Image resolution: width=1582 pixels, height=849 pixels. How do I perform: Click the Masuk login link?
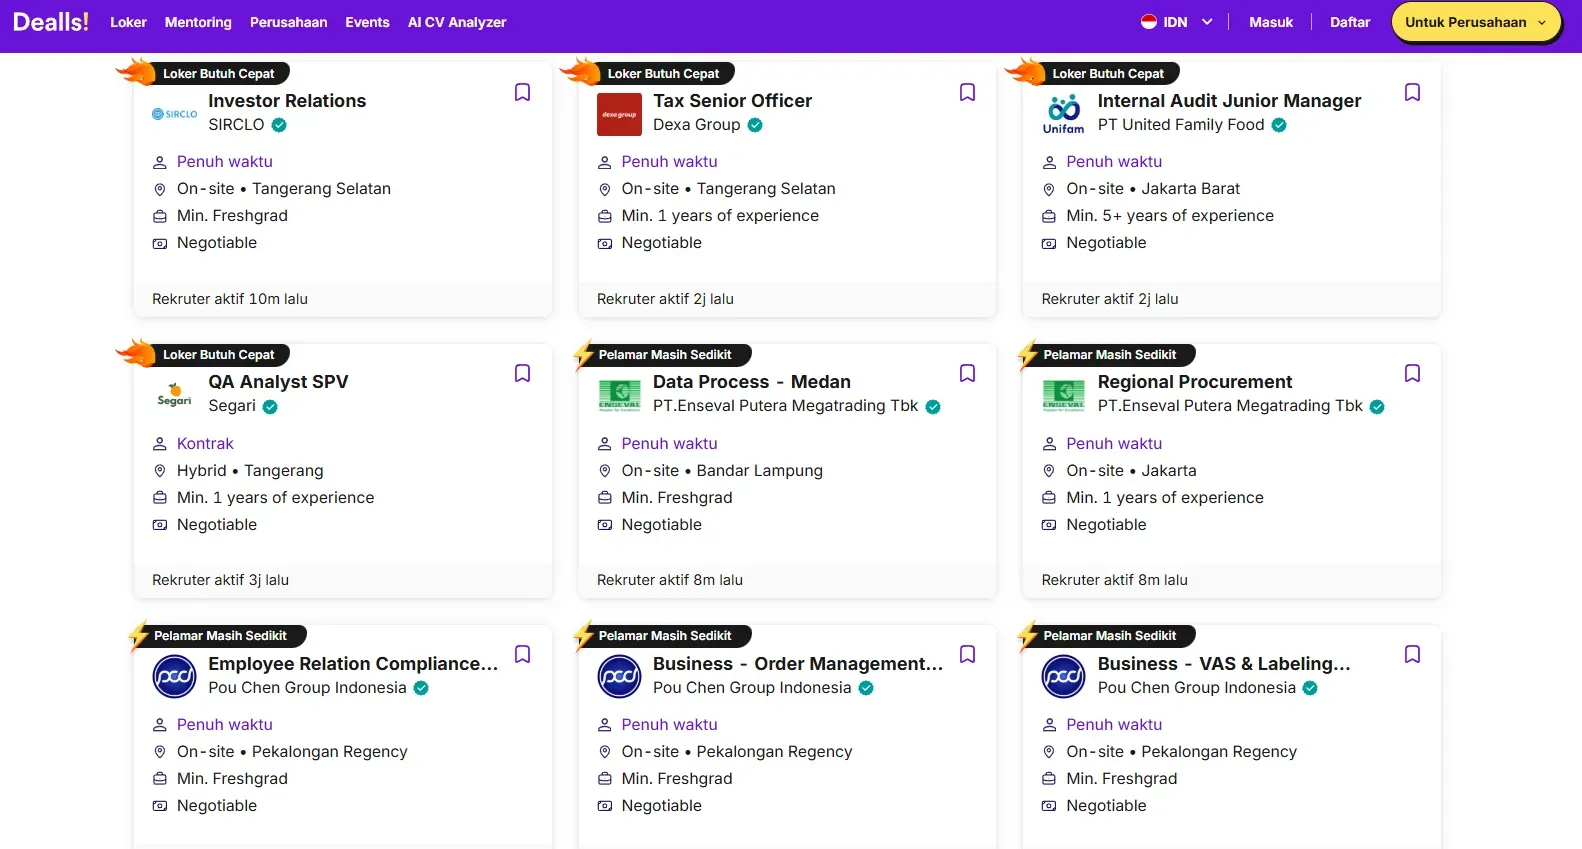pyautogui.click(x=1271, y=22)
